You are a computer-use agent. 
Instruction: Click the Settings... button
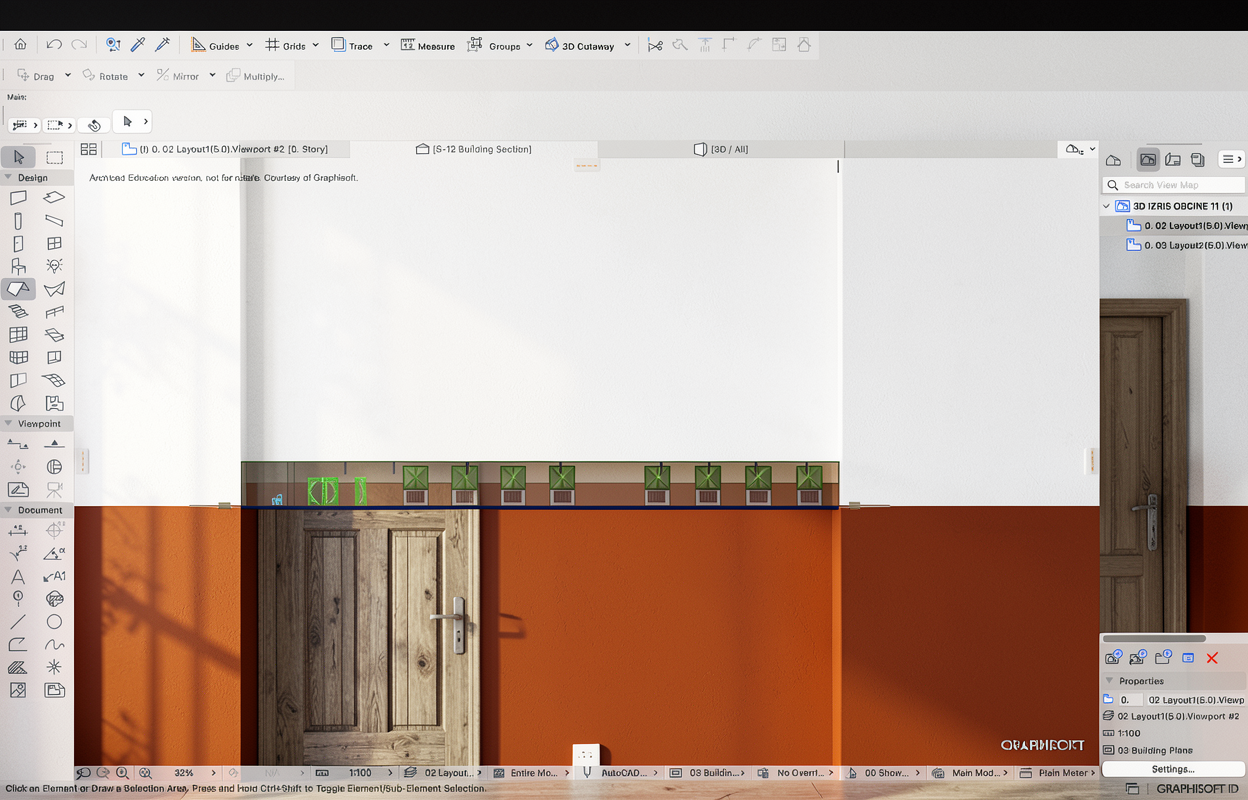[x=1172, y=769]
